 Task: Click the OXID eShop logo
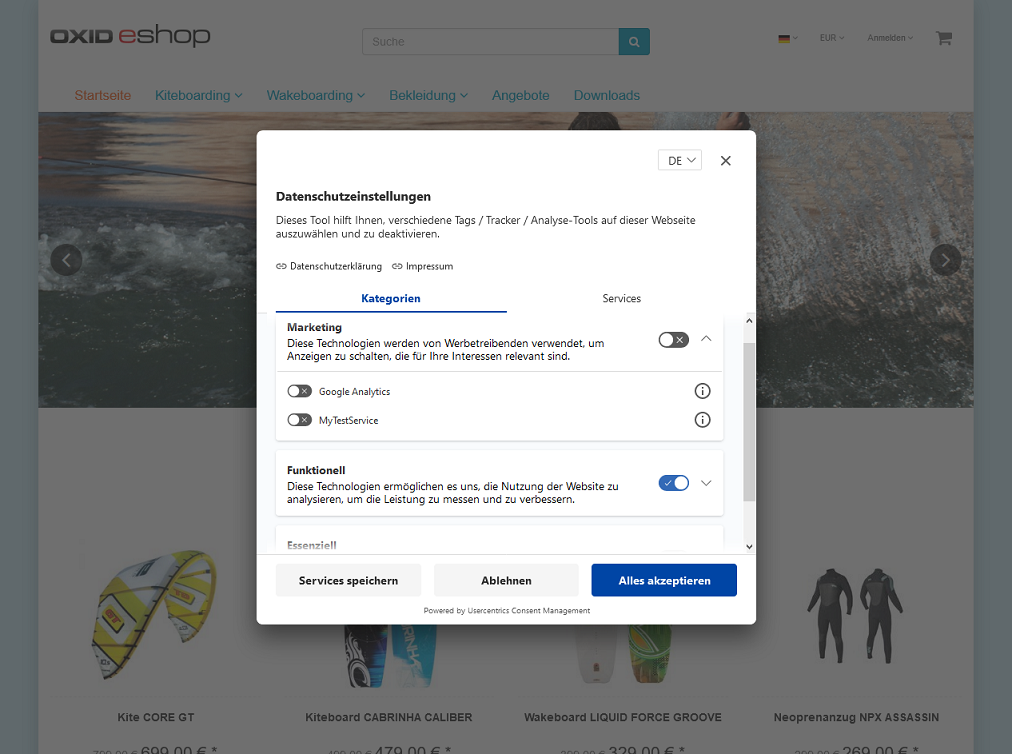tap(130, 37)
